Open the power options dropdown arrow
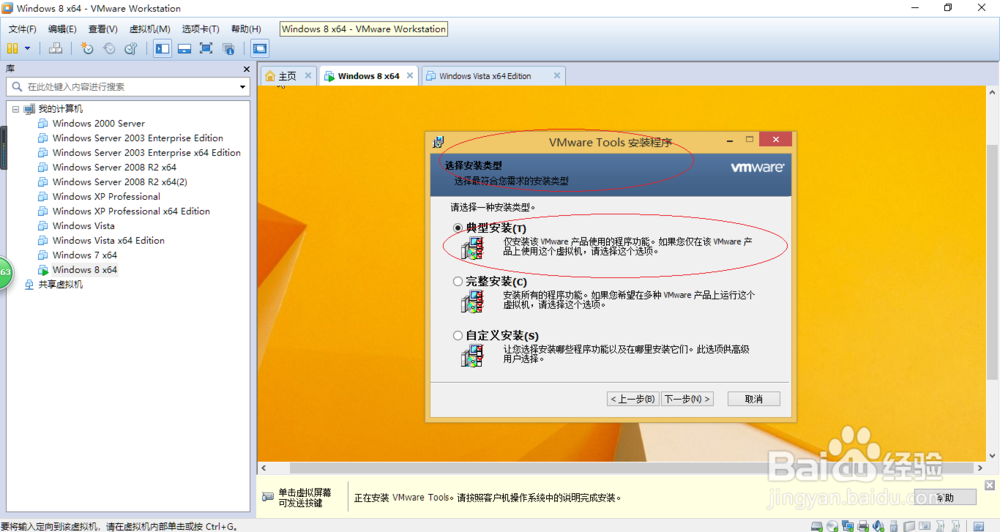The image size is (1000, 532). (x=27, y=48)
